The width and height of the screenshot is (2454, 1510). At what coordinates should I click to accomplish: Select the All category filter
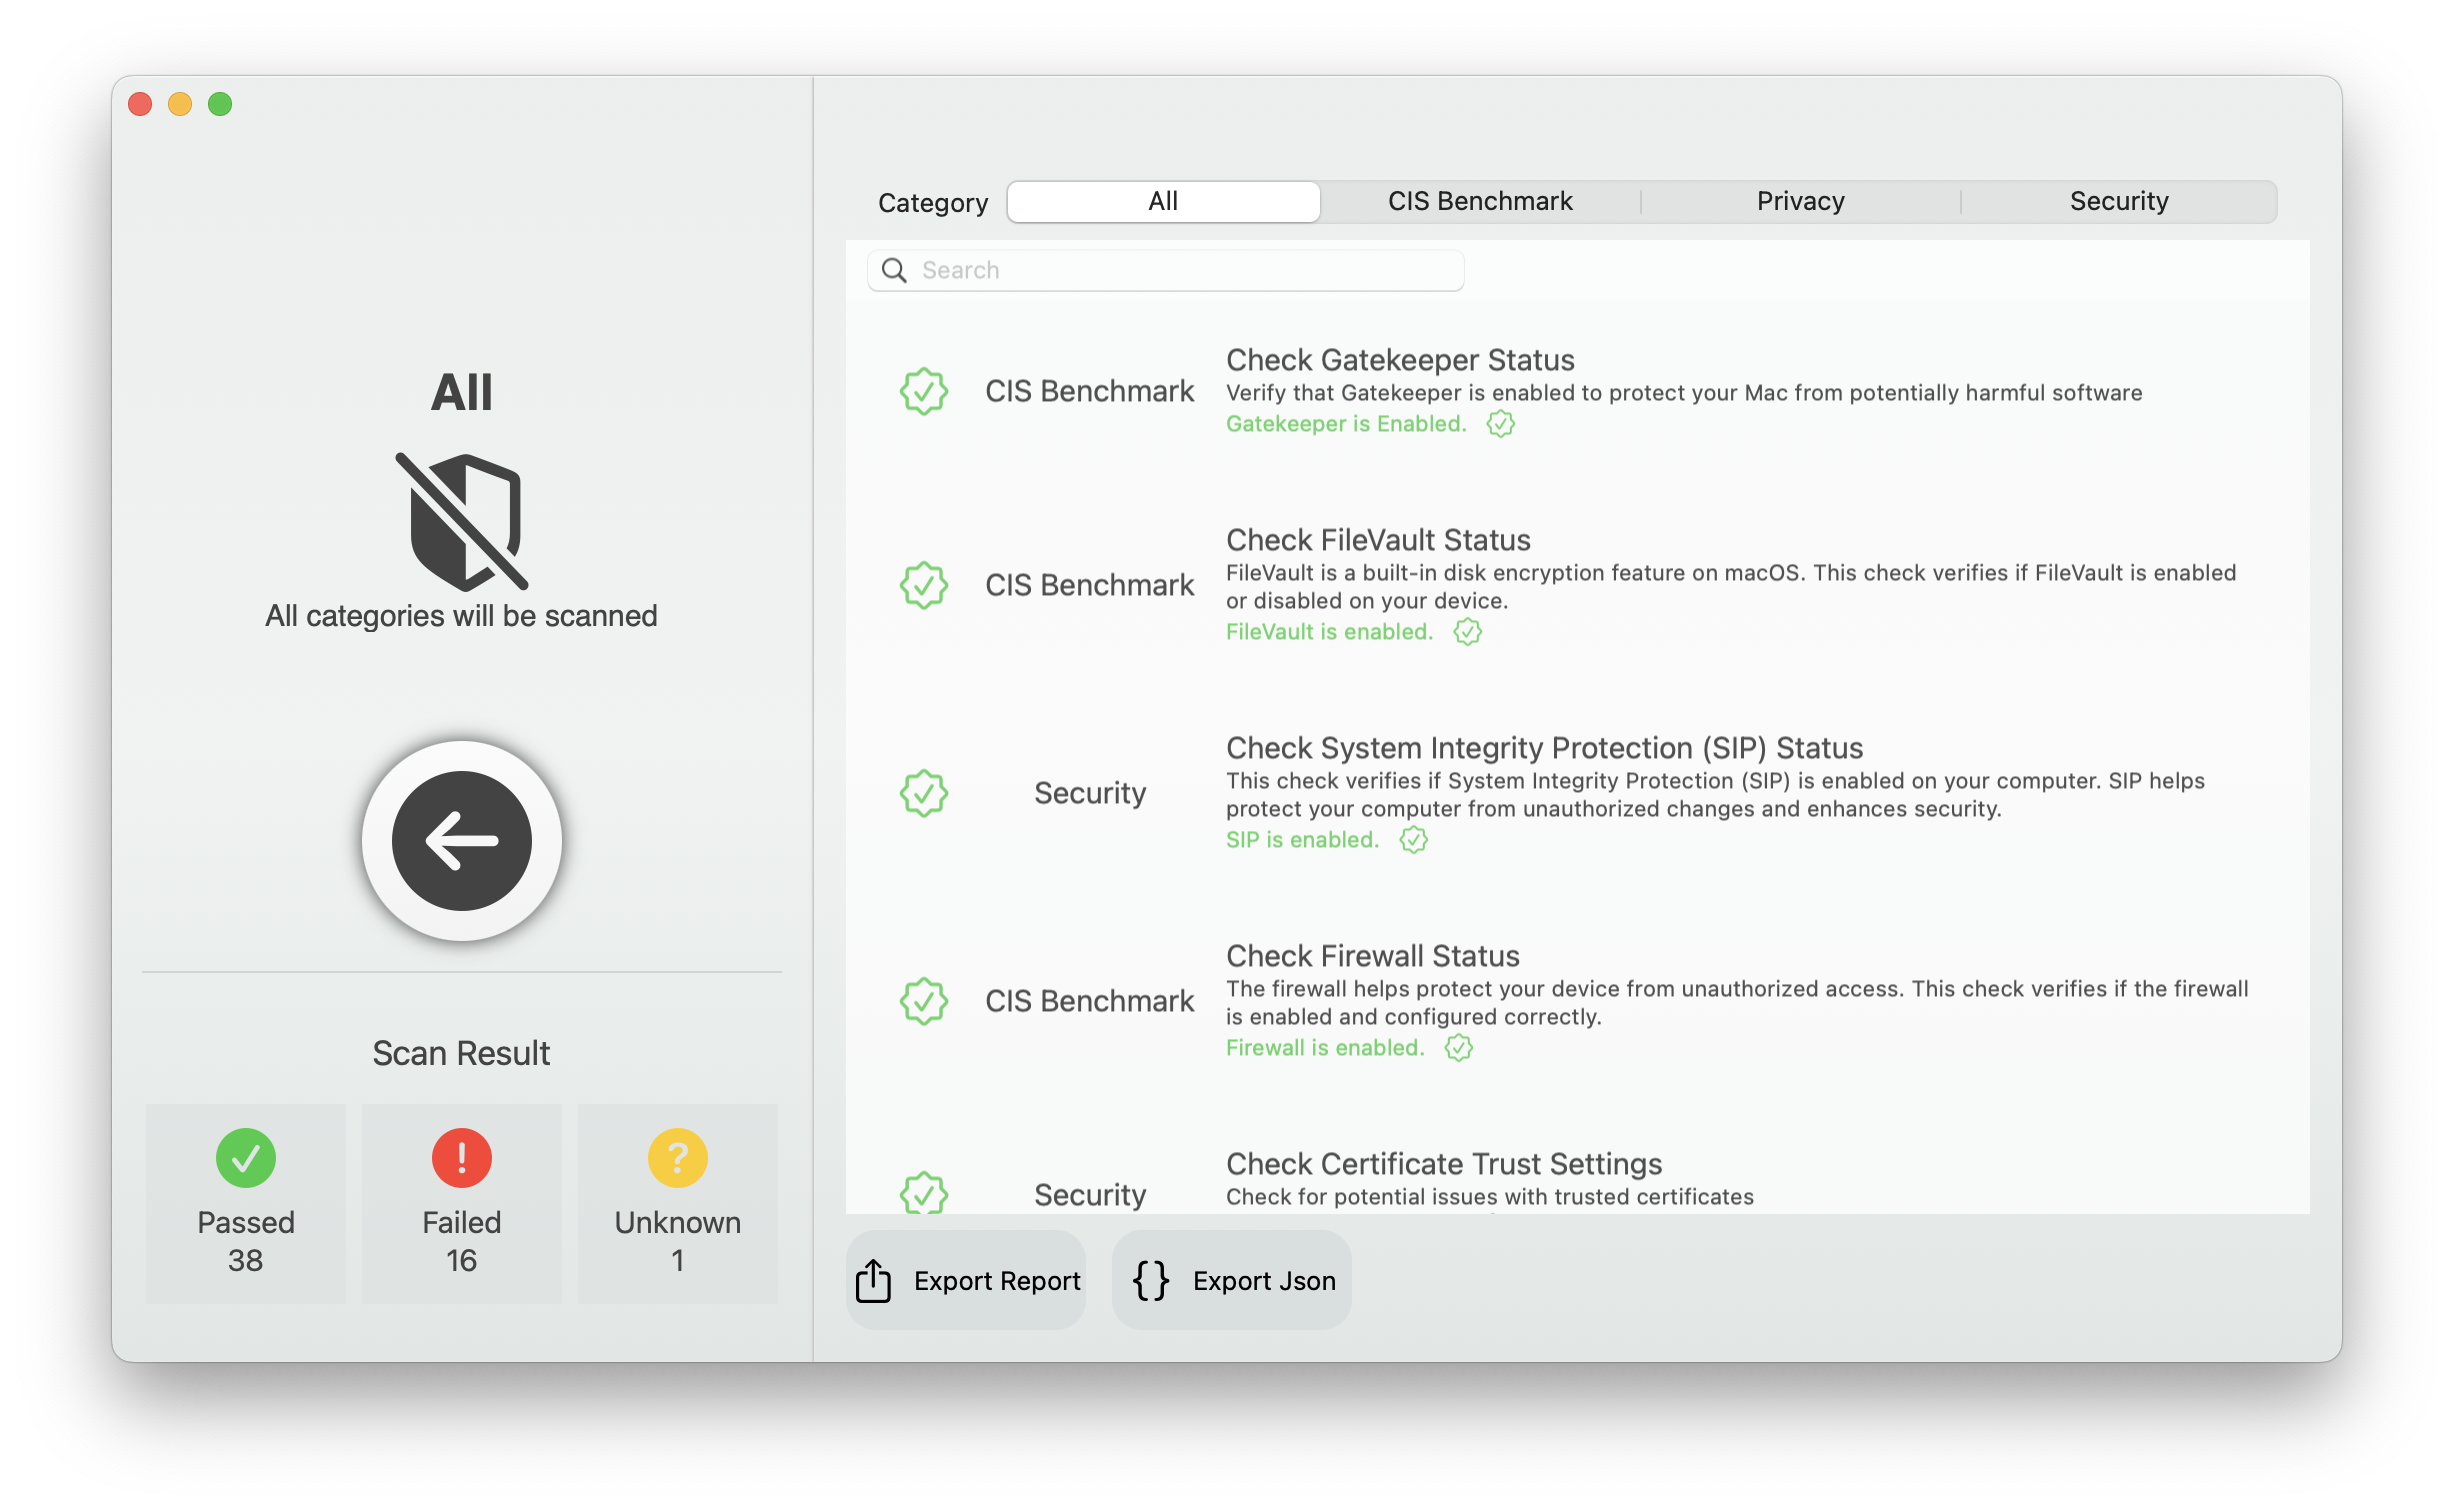1159,198
